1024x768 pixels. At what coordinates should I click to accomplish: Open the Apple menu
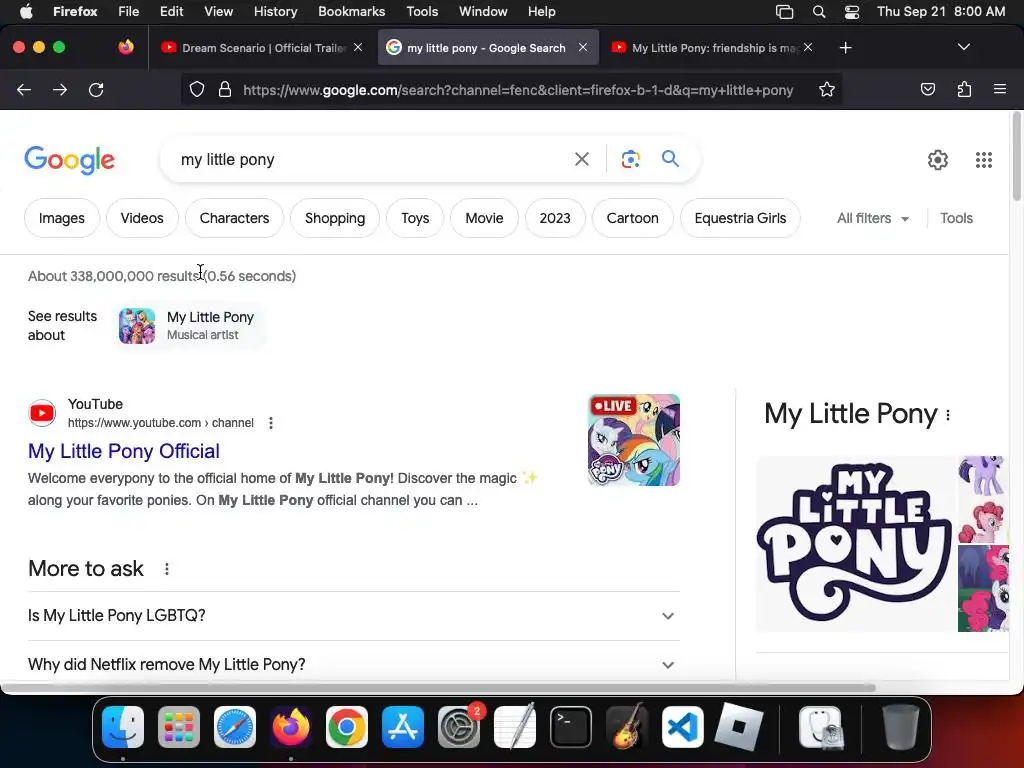26,12
